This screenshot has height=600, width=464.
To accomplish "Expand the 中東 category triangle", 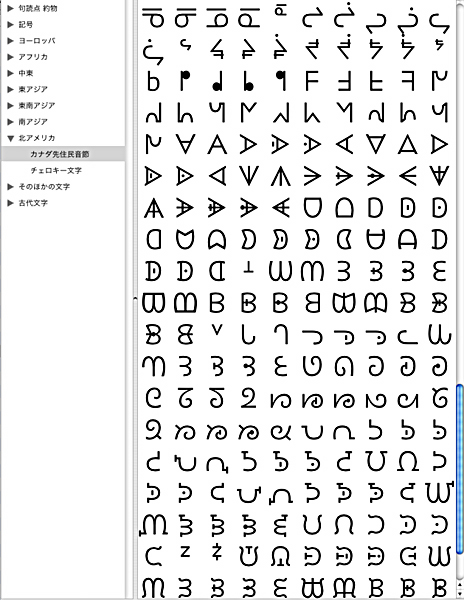I will (x=10, y=73).
